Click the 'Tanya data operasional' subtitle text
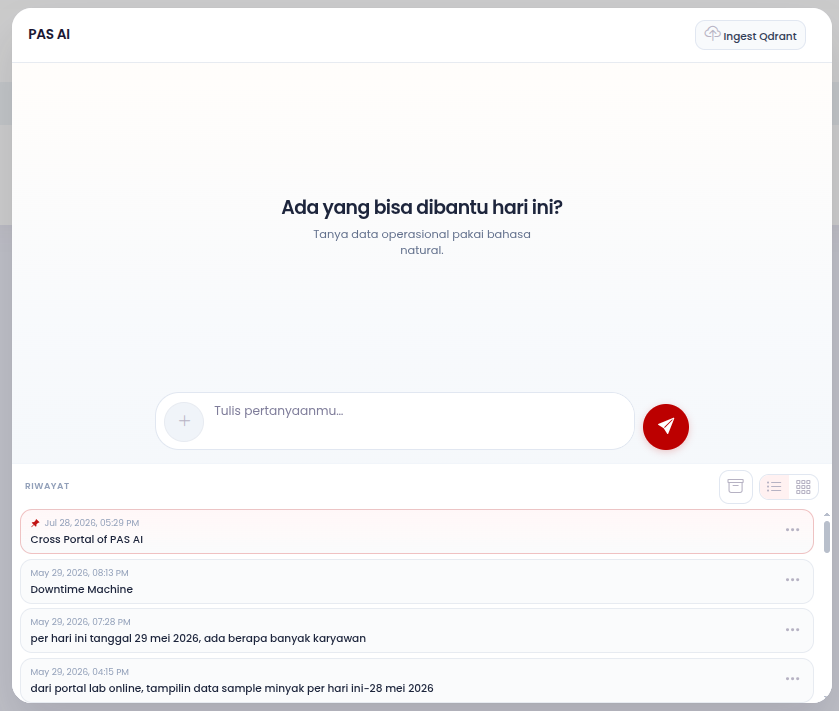The width and height of the screenshot is (839, 711). [422, 242]
